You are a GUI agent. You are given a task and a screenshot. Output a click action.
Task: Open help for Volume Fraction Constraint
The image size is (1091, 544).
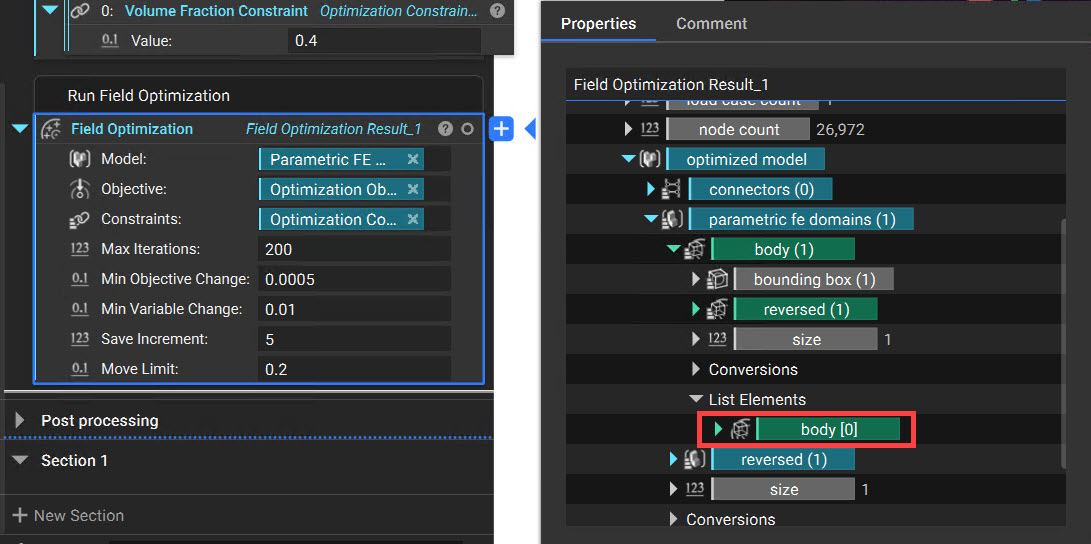(x=497, y=11)
